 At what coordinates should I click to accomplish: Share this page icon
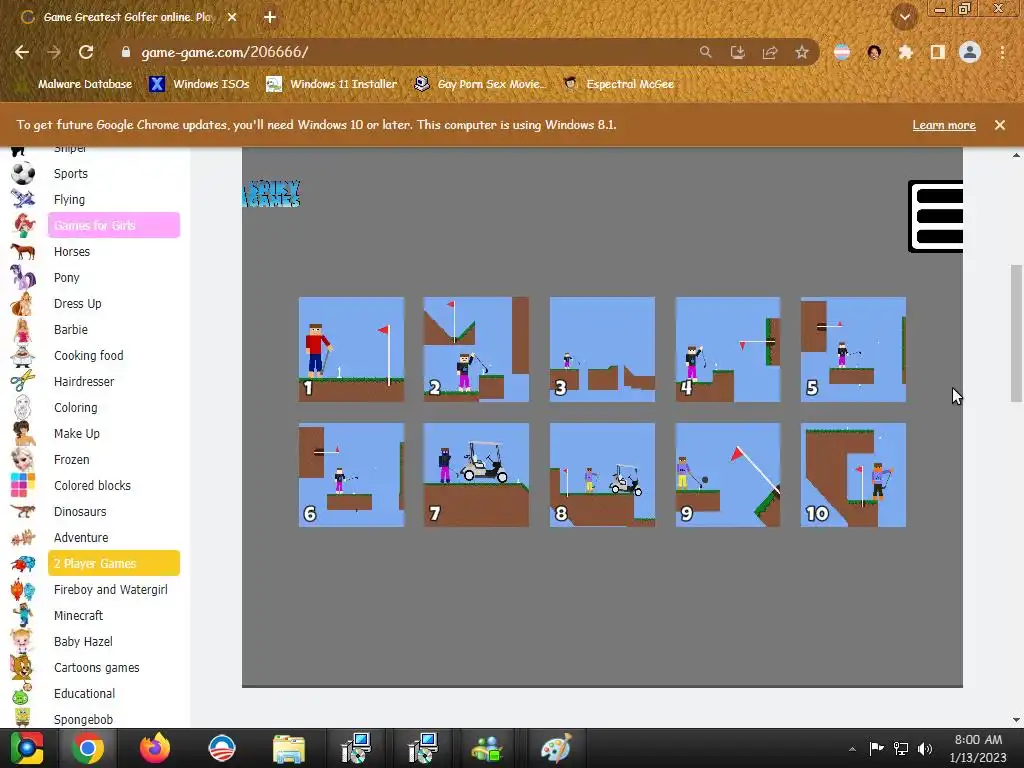tap(770, 52)
